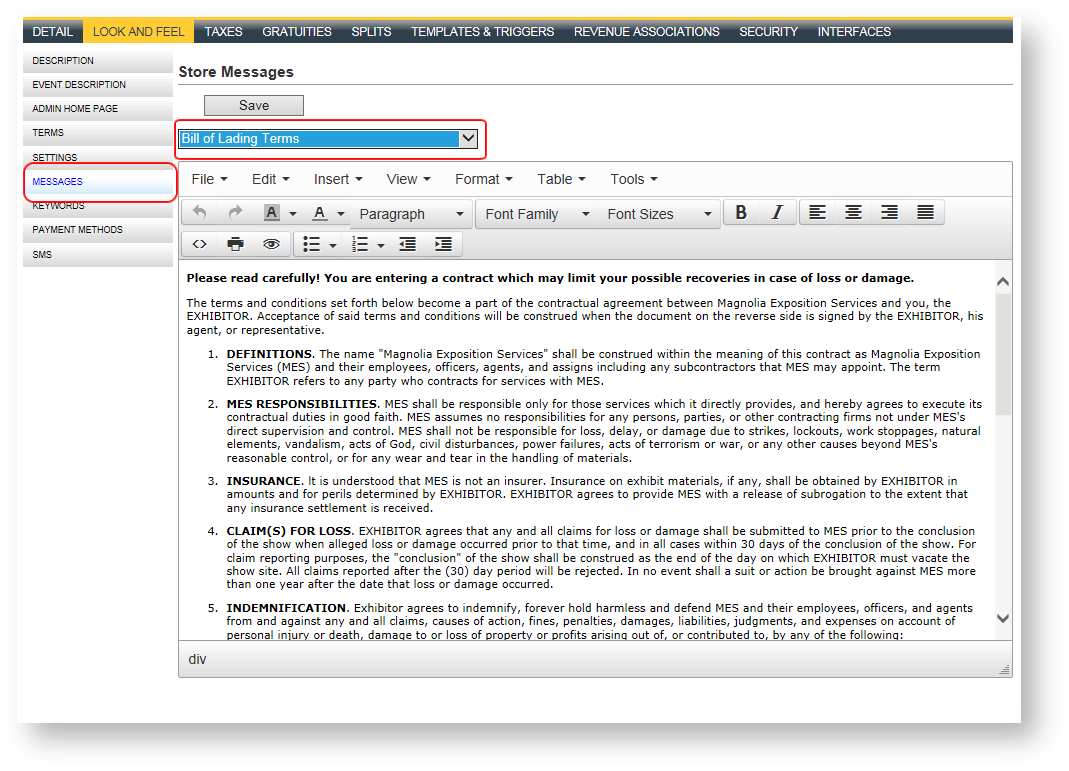Toggle the bullet list button
The height and width of the screenshot is (771, 1069).
pos(312,244)
